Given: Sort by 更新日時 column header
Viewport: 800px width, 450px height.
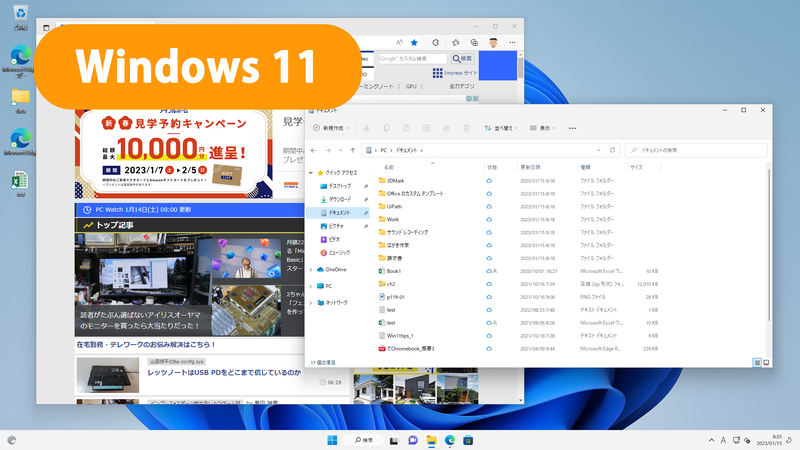Looking at the screenshot, I should tap(530, 167).
